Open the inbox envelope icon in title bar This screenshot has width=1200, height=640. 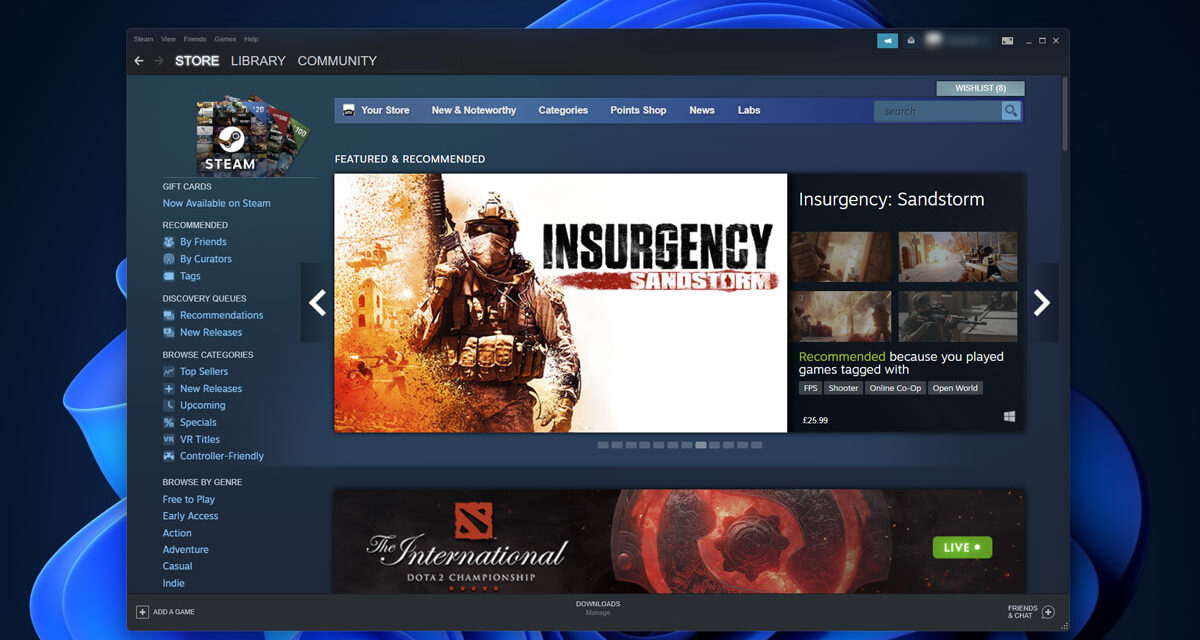[x=911, y=41]
